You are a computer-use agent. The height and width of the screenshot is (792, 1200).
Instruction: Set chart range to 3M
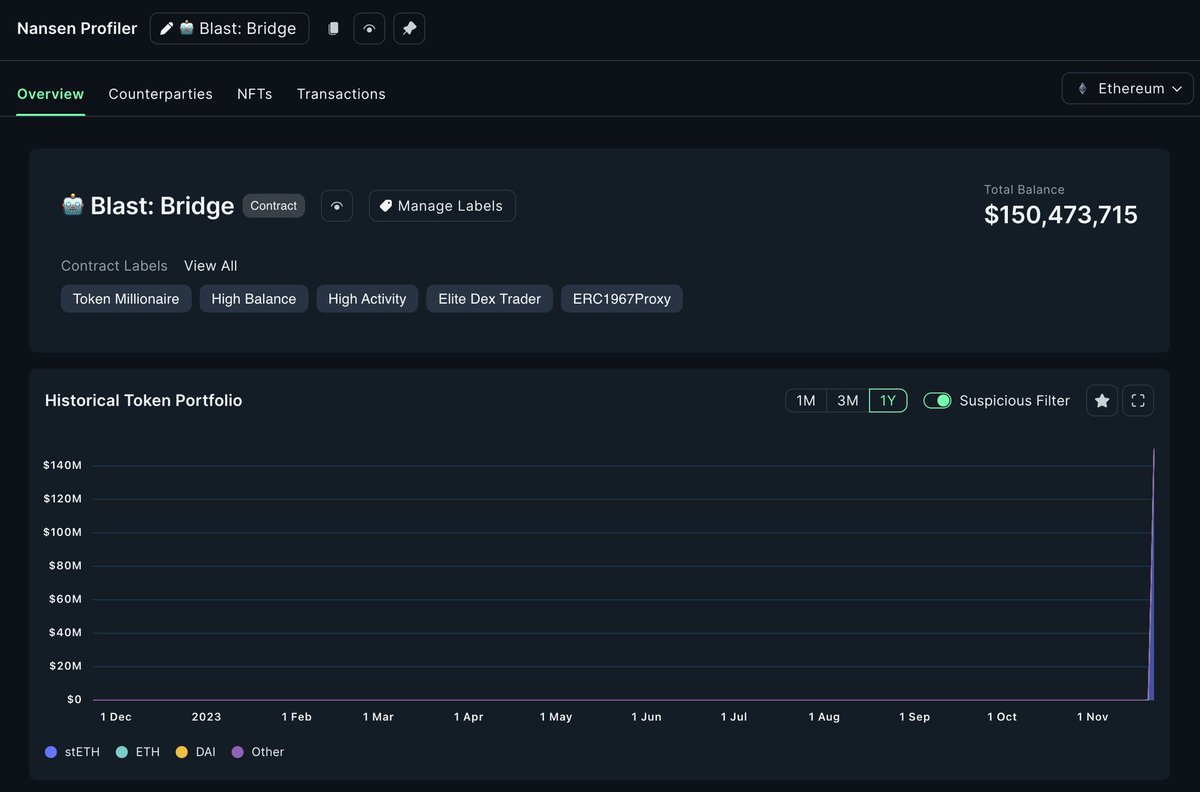(848, 401)
